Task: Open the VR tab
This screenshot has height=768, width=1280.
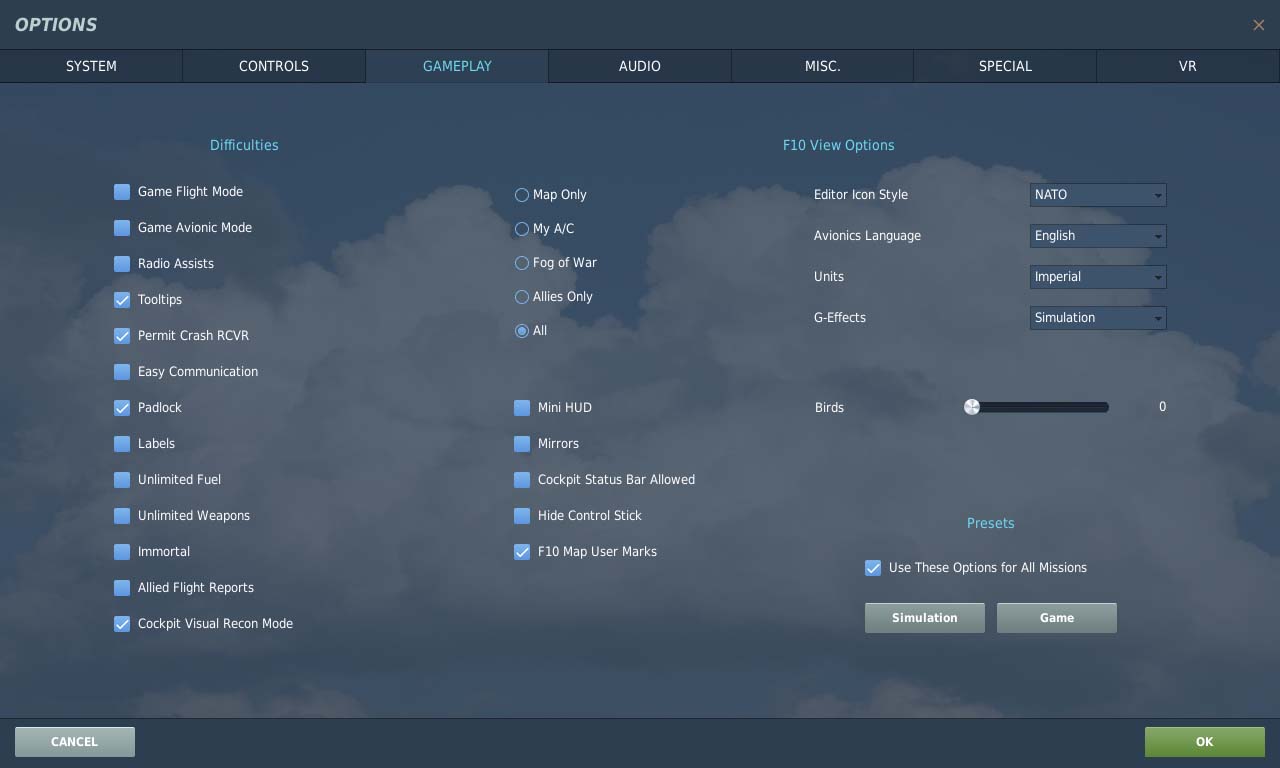Action: [x=1188, y=66]
